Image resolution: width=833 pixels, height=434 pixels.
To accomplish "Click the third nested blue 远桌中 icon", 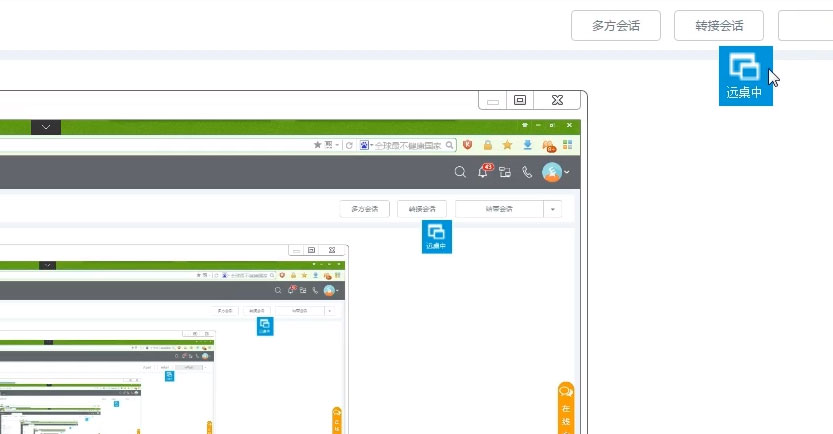I will pos(169,376).
